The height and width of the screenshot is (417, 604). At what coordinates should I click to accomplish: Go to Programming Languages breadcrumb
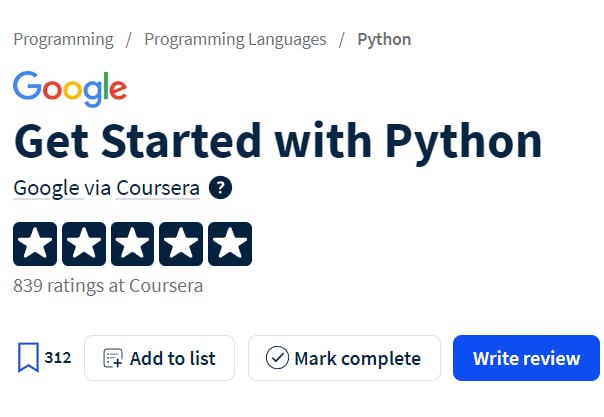pos(235,40)
